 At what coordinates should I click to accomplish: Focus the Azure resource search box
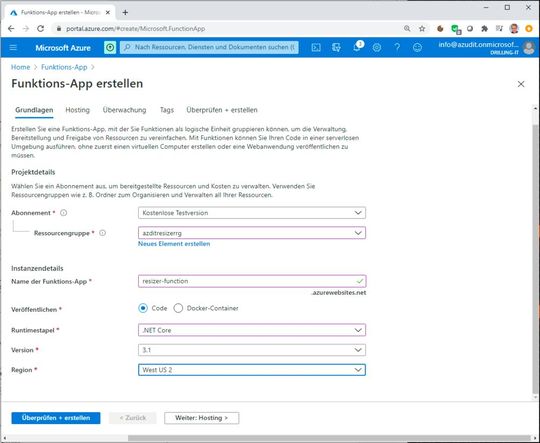[x=209, y=47]
